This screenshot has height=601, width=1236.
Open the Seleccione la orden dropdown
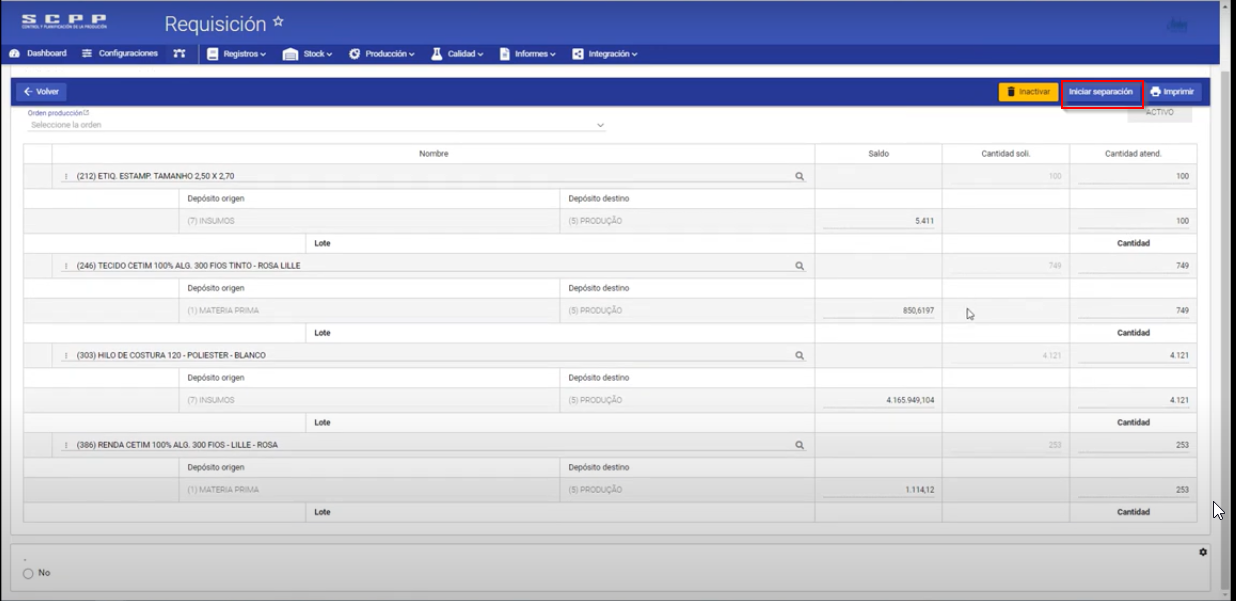click(x=316, y=125)
